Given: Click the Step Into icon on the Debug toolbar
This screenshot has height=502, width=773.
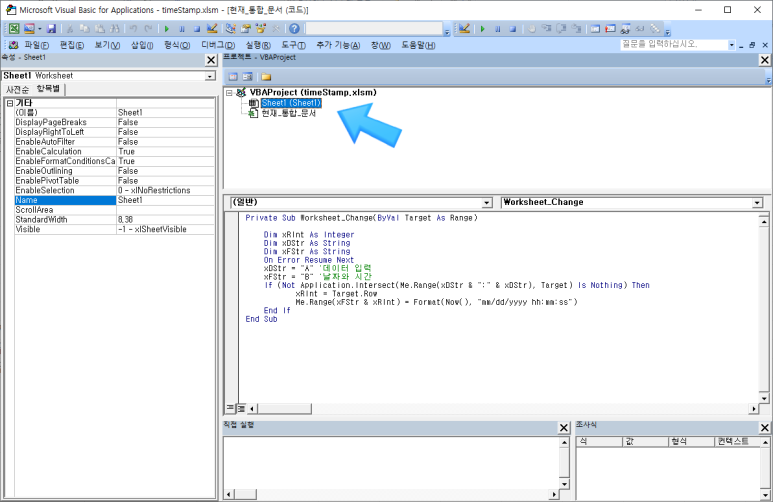Looking at the screenshot, I should point(546,29).
